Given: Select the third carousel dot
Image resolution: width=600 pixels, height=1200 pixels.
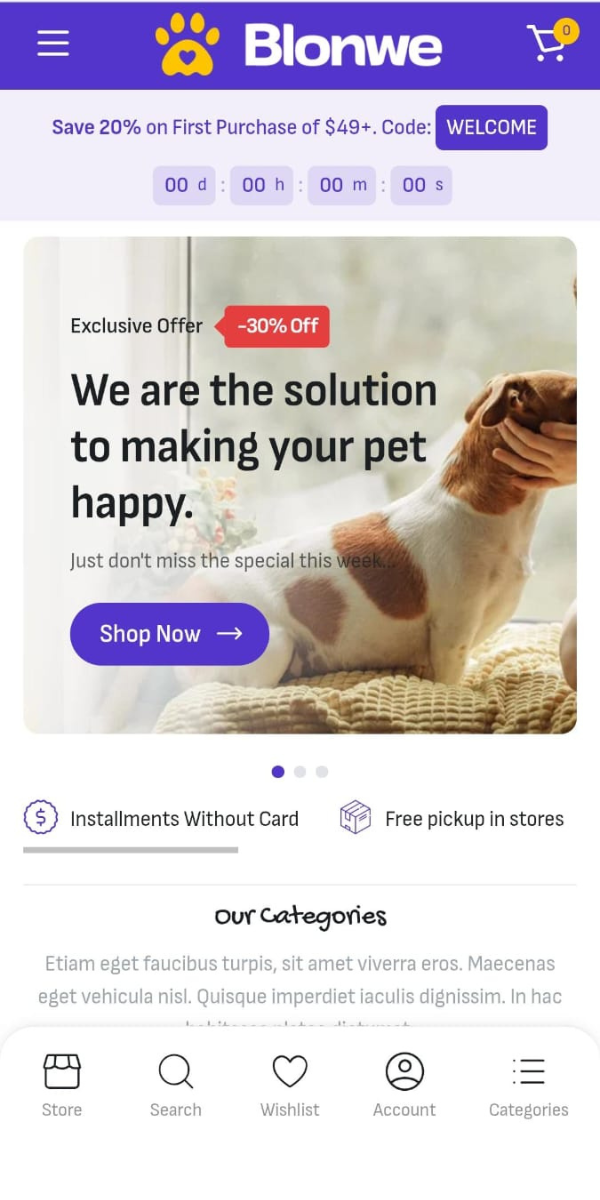Looking at the screenshot, I should point(322,771).
